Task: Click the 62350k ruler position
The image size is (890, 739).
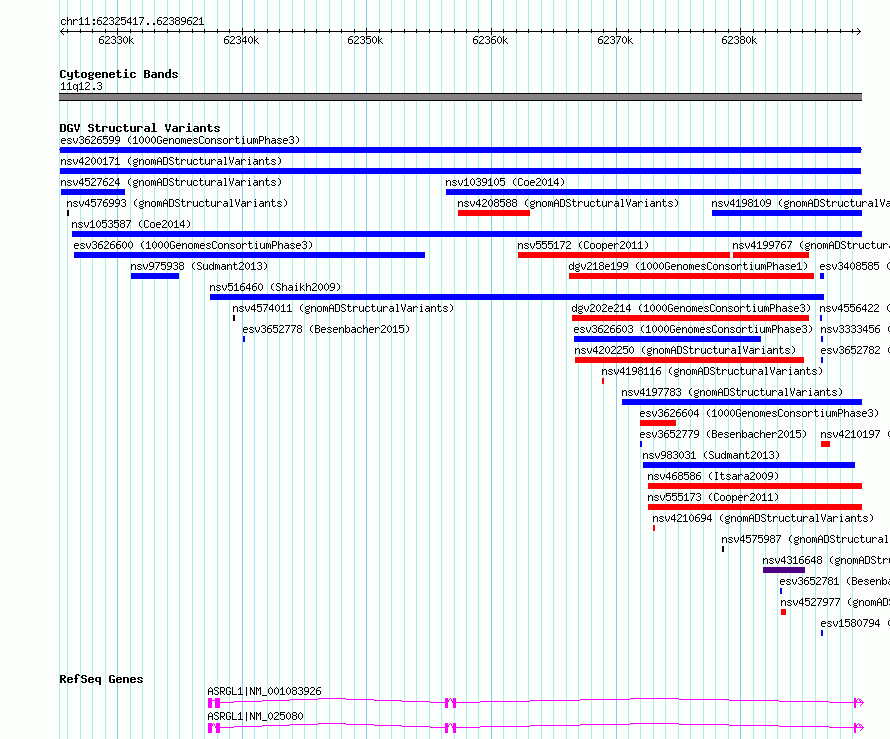Action: [365, 40]
